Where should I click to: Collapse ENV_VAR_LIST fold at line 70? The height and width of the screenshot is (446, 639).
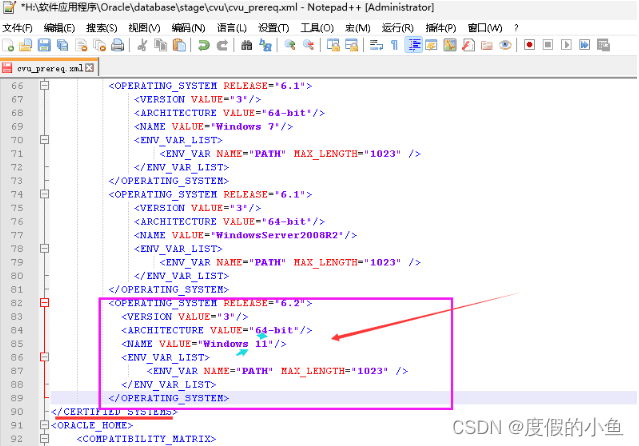[x=44, y=140]
